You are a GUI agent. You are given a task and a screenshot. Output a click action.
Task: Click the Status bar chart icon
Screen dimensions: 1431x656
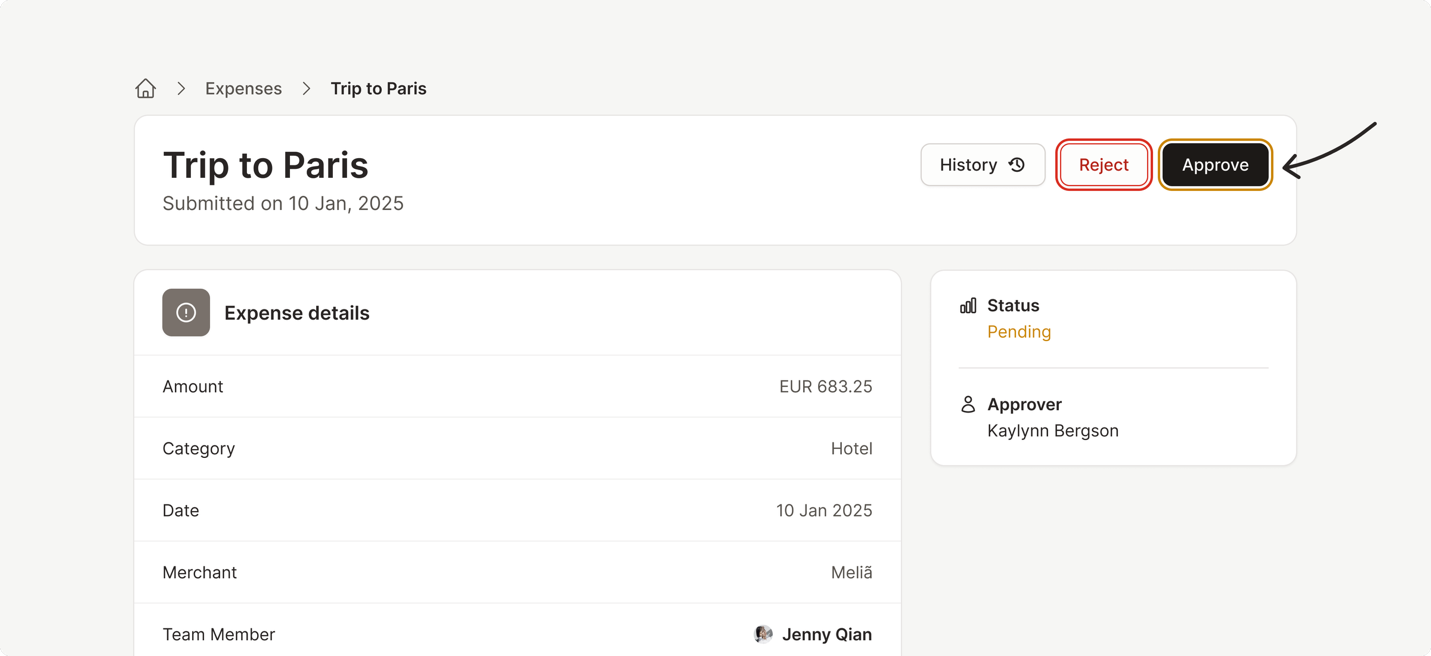coord(968,306)
